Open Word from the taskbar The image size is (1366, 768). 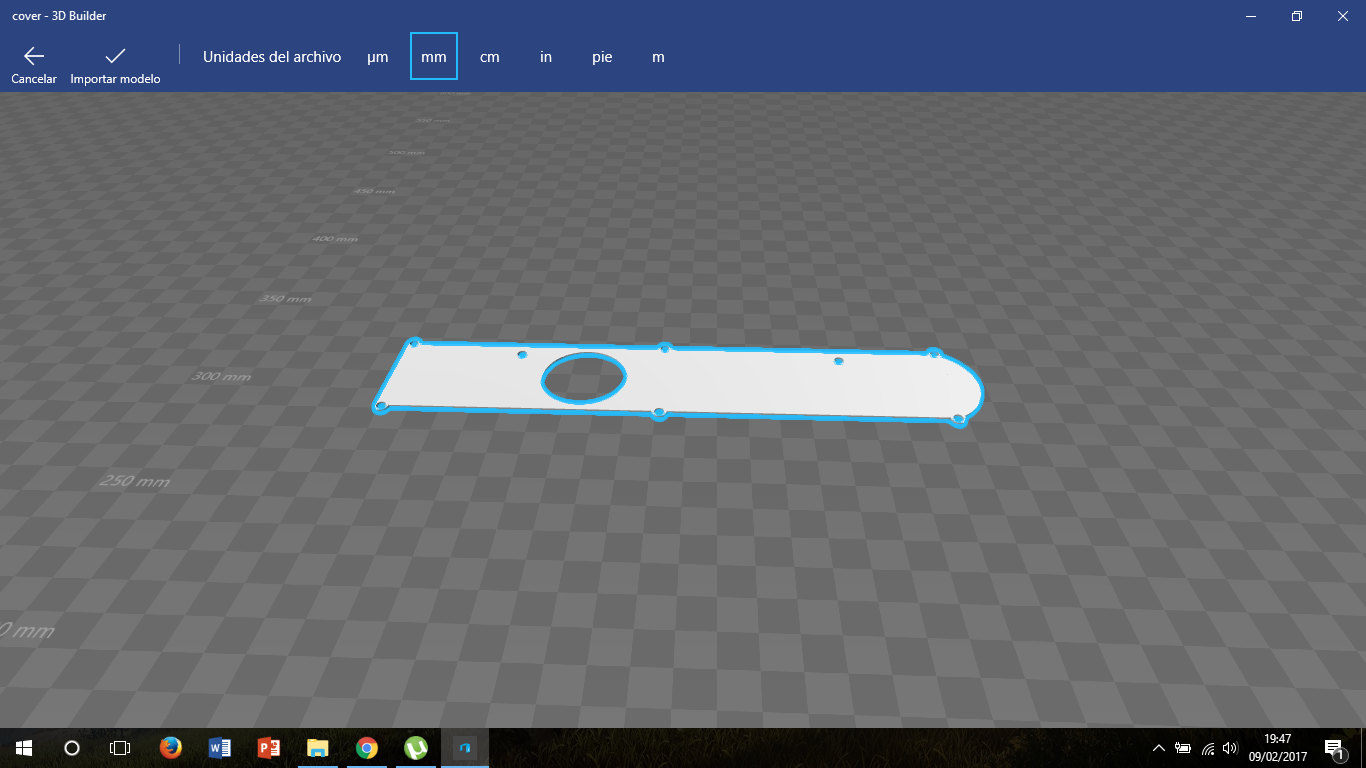[219, 747]
